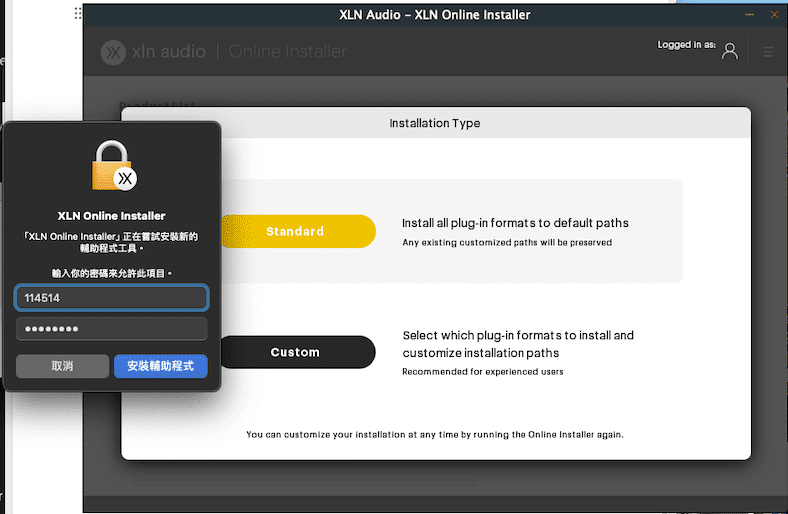
Task: Choose the yellow Standard installation button
Action: pos(298,231)
